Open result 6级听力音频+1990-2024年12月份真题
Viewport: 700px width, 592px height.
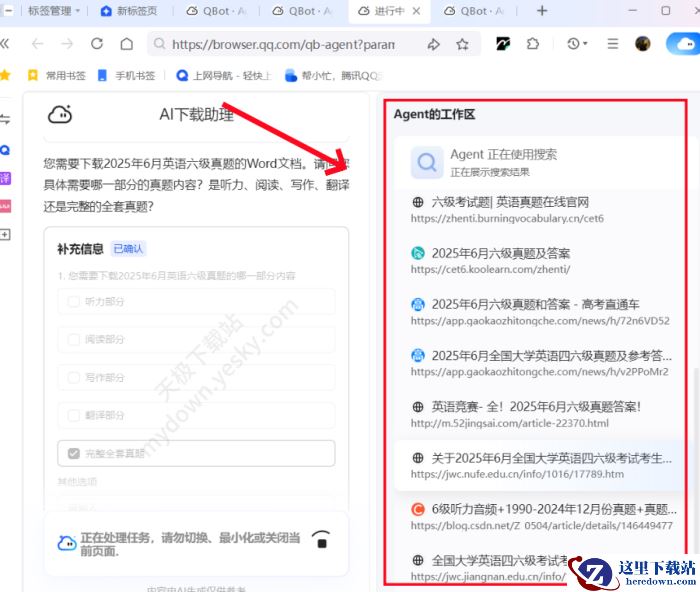coord(554,509)
